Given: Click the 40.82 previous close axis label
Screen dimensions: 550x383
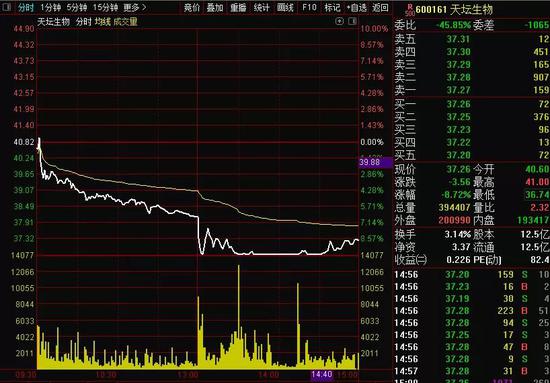Looking at the screenshot, I should tap(24, 142).
